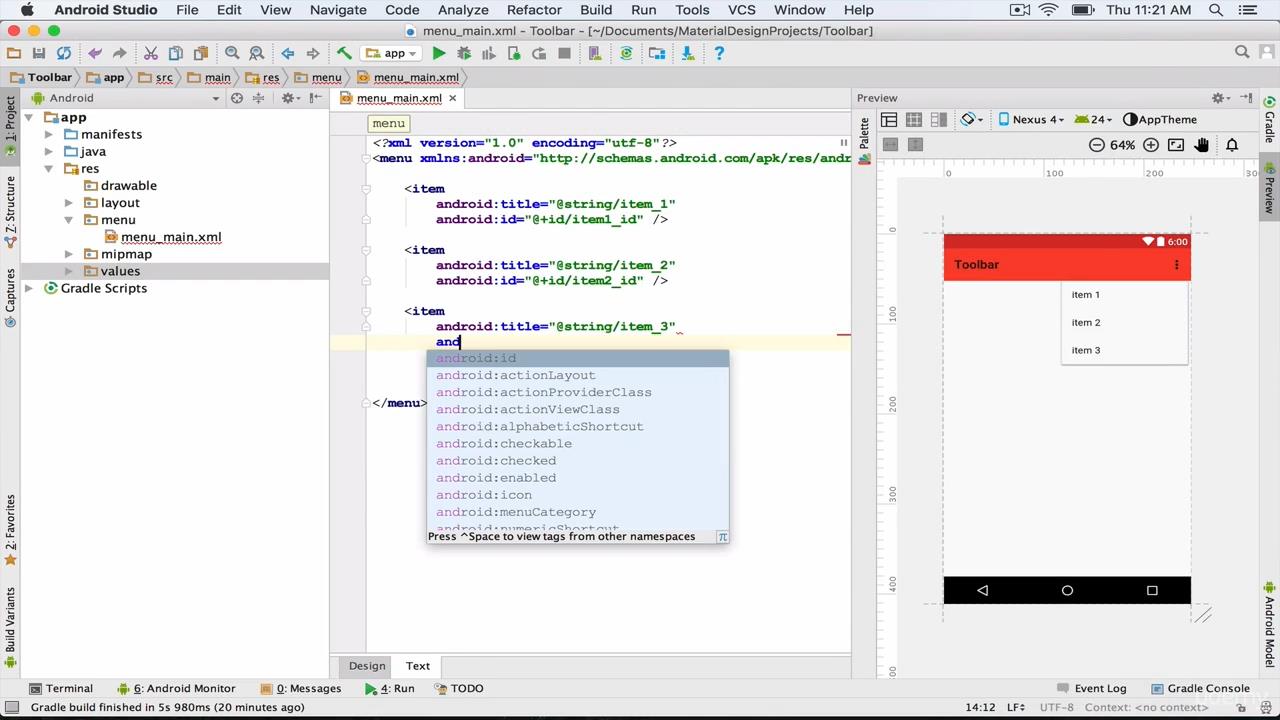Navigate back with the left arrow icon
This screenshot has width=1280, height=720.
pyautogui.click(x=288, y=53)
